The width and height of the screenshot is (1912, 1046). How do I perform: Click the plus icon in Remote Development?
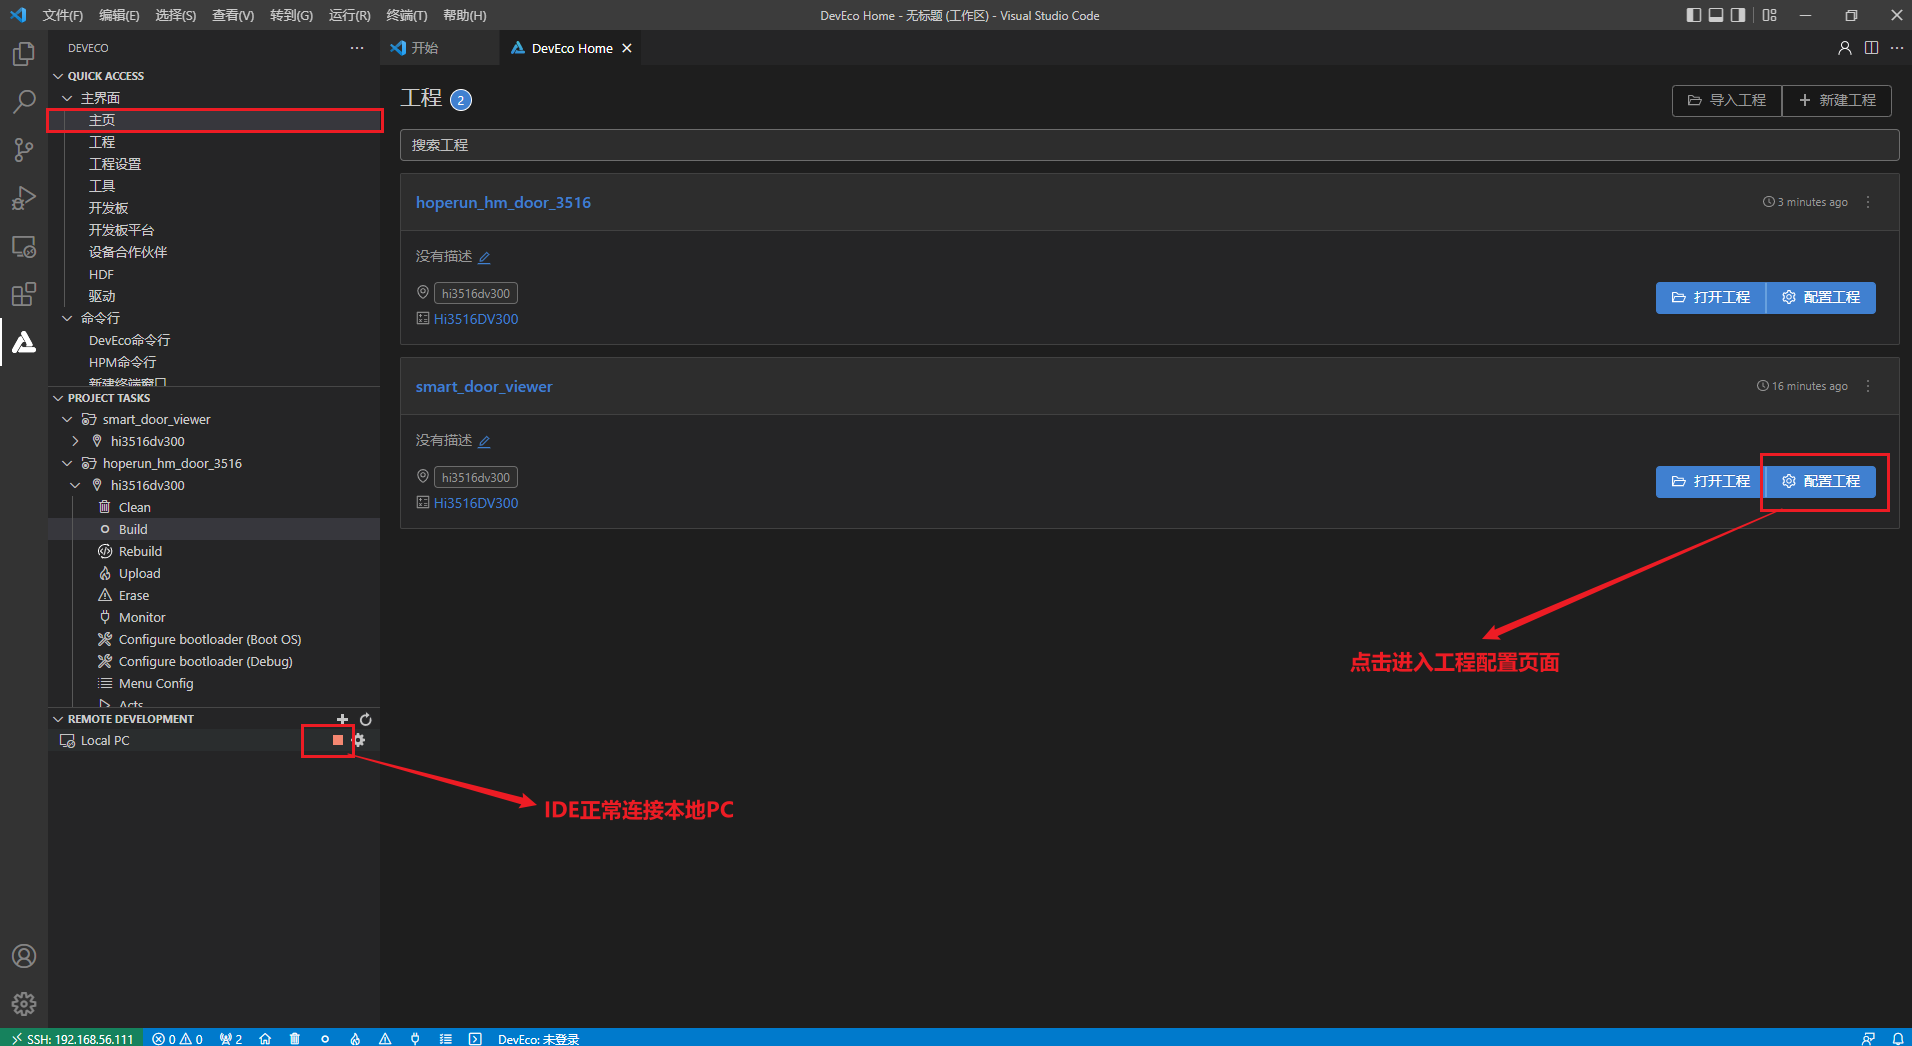[x=342, y=719]
